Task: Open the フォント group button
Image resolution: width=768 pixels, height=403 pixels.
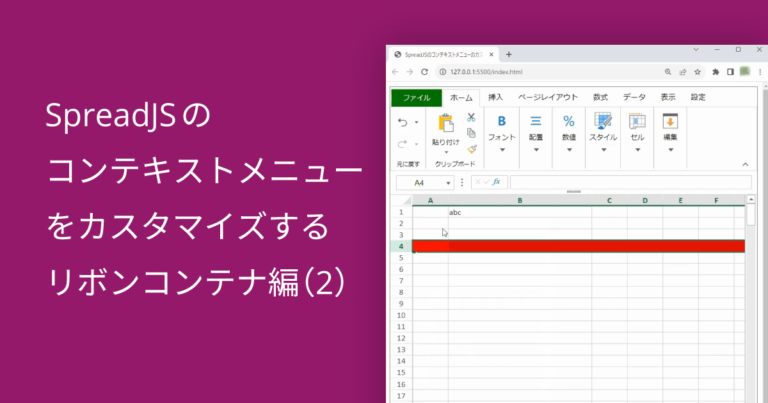Action: 502,134
